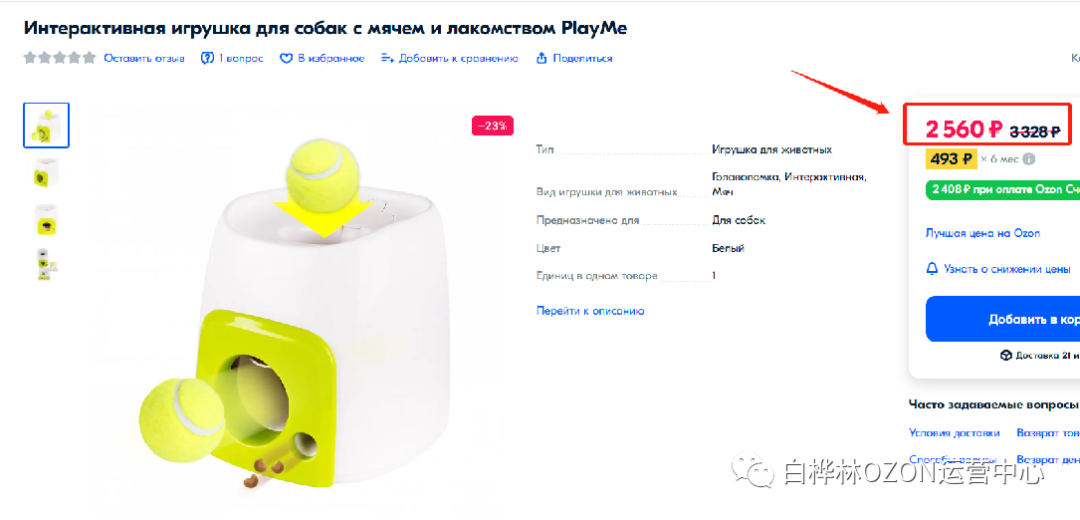Click the green Ozon Счёт price badge
The height and width of the screenshot is (520, 1080).
pyautogui.click(x=1003, y=189)
